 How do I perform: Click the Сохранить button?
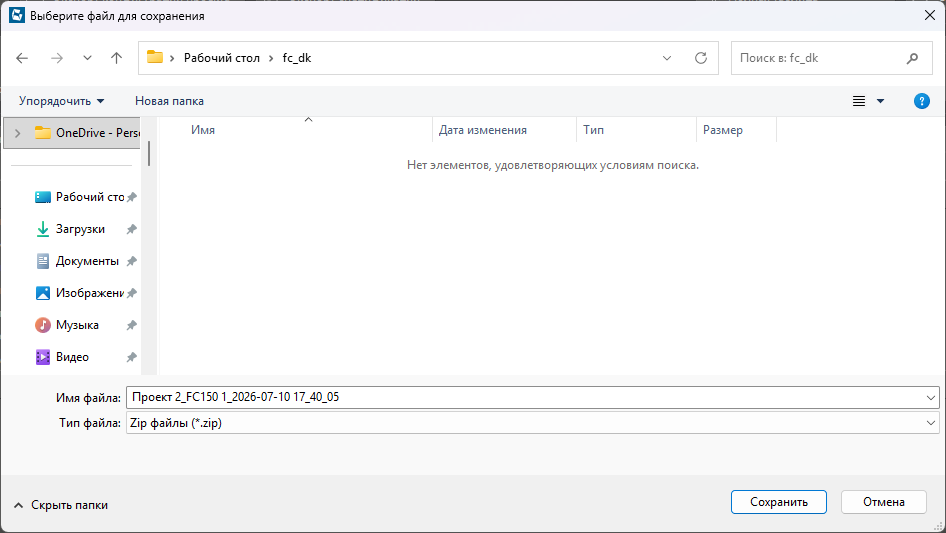[x=778, y=502]
